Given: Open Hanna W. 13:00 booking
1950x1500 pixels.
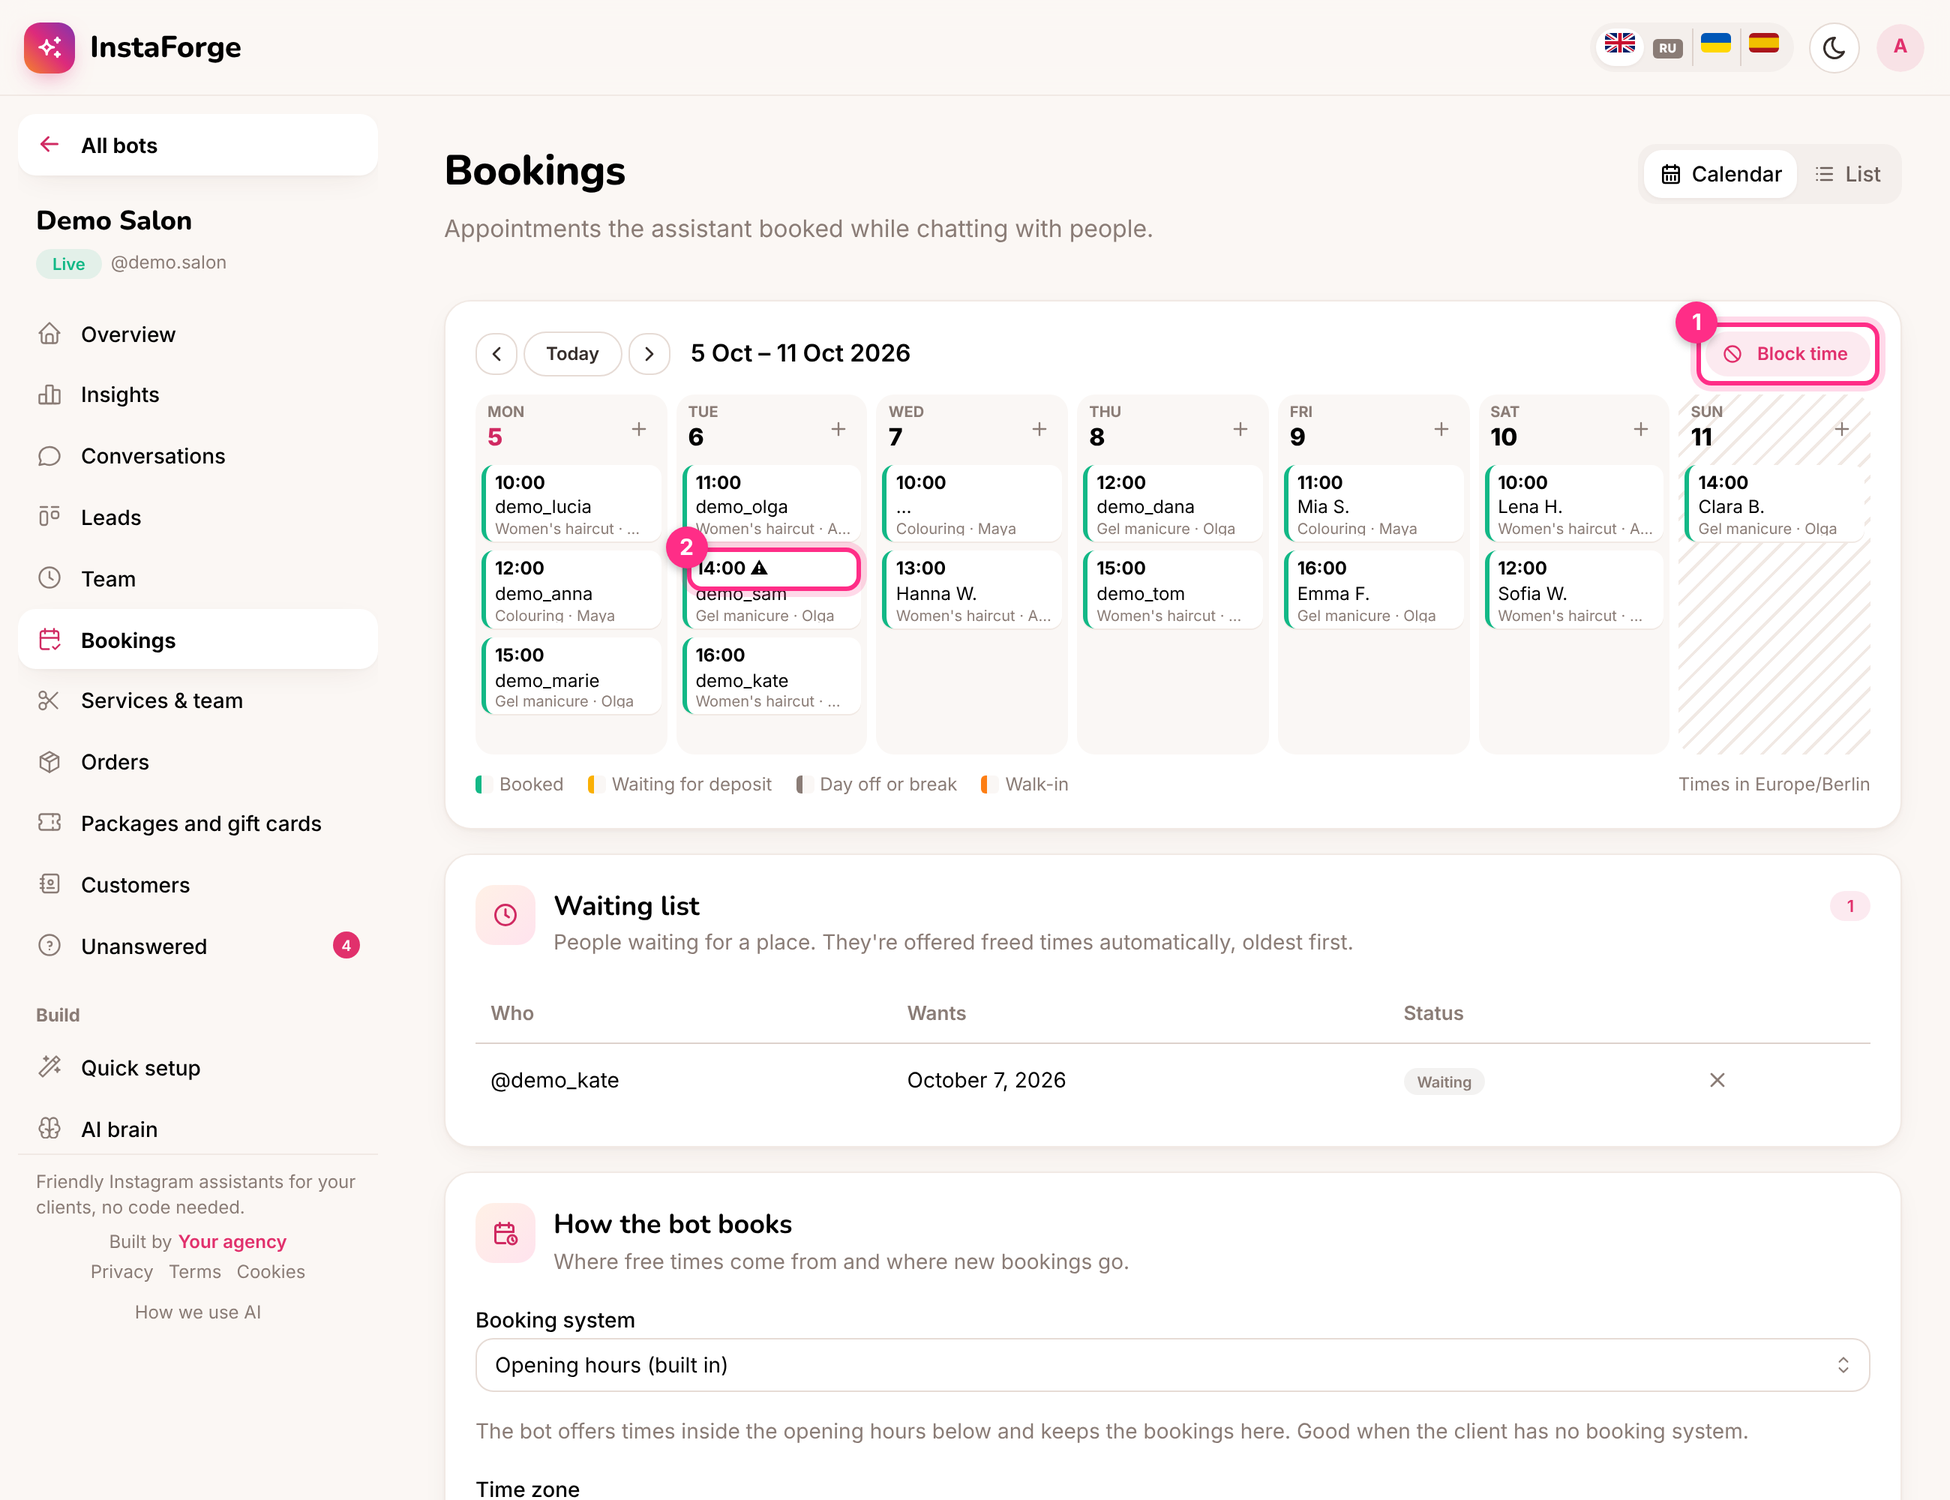Looking at the screenshot, I should pyautogui.click(x=972, y=590).
